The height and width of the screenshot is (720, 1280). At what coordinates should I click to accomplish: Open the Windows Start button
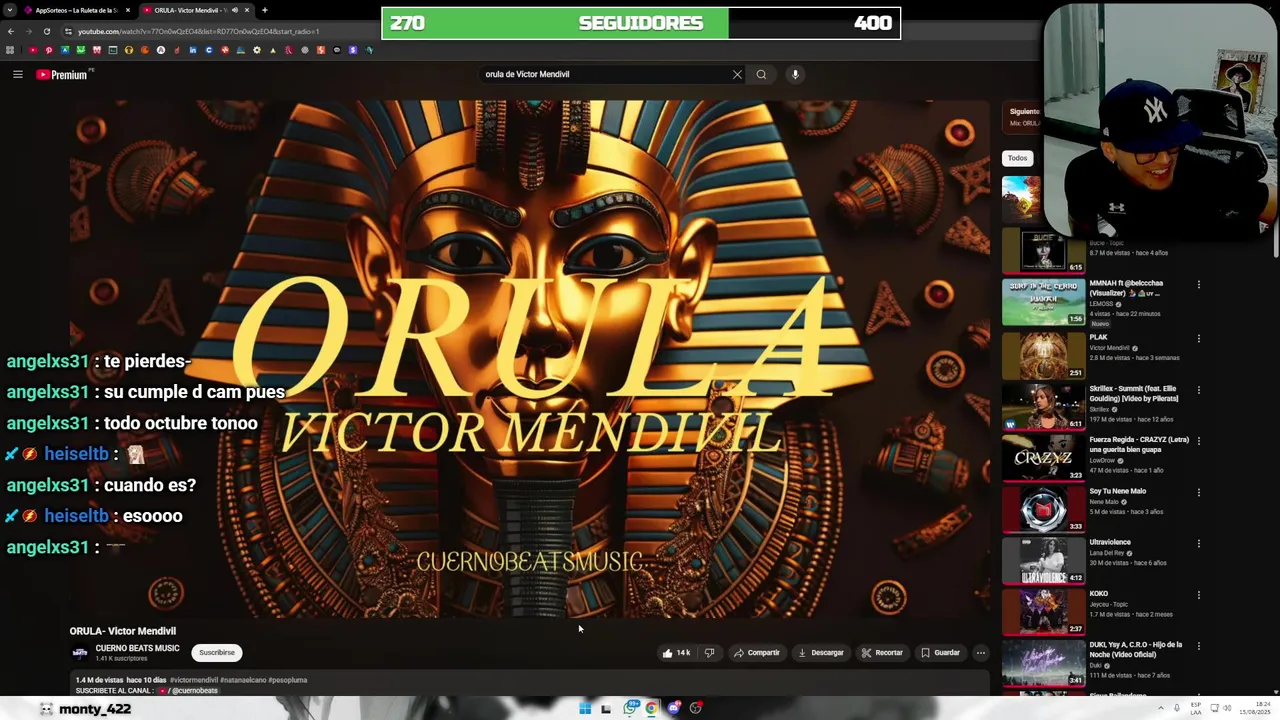(585, 708)
